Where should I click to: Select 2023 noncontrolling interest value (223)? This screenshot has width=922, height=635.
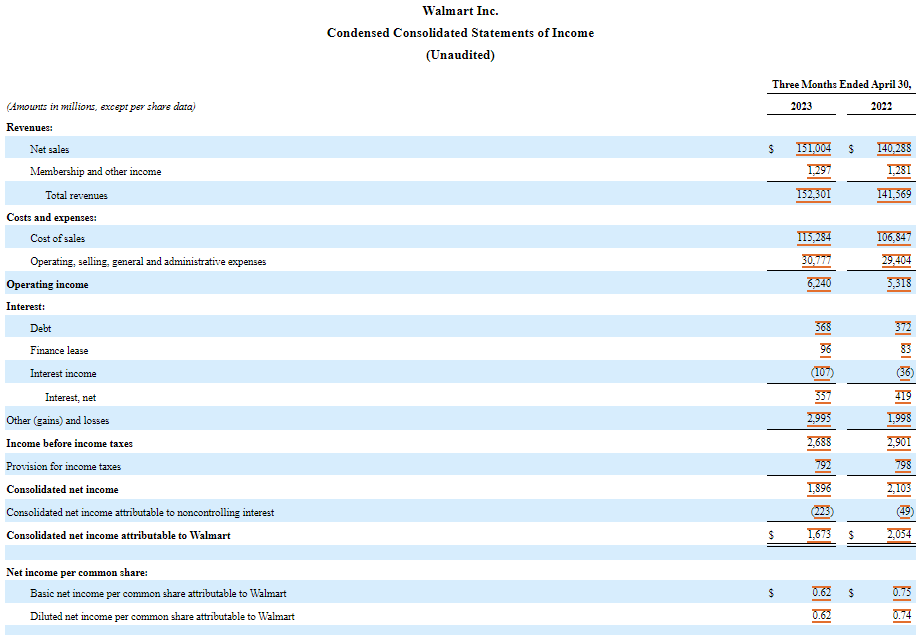click(822, 512)
